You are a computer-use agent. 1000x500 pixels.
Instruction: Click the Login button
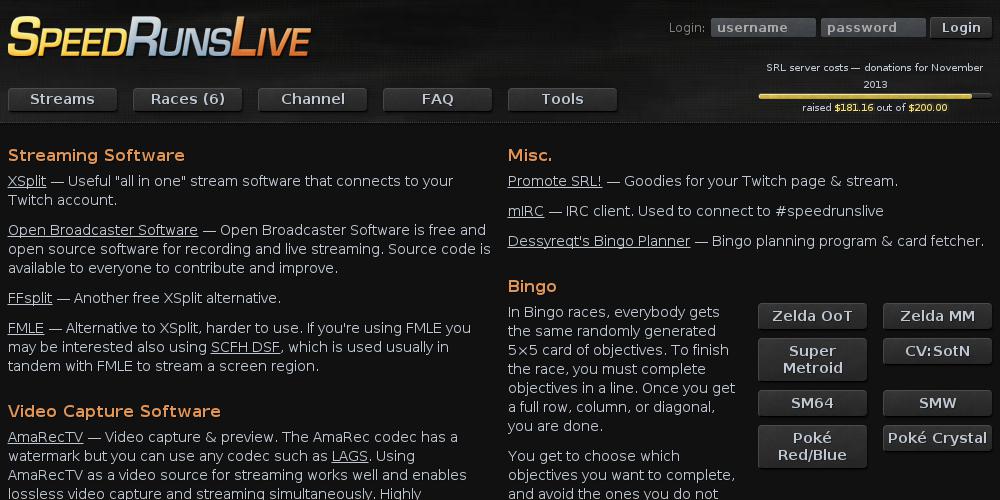(x=961, y=27)
